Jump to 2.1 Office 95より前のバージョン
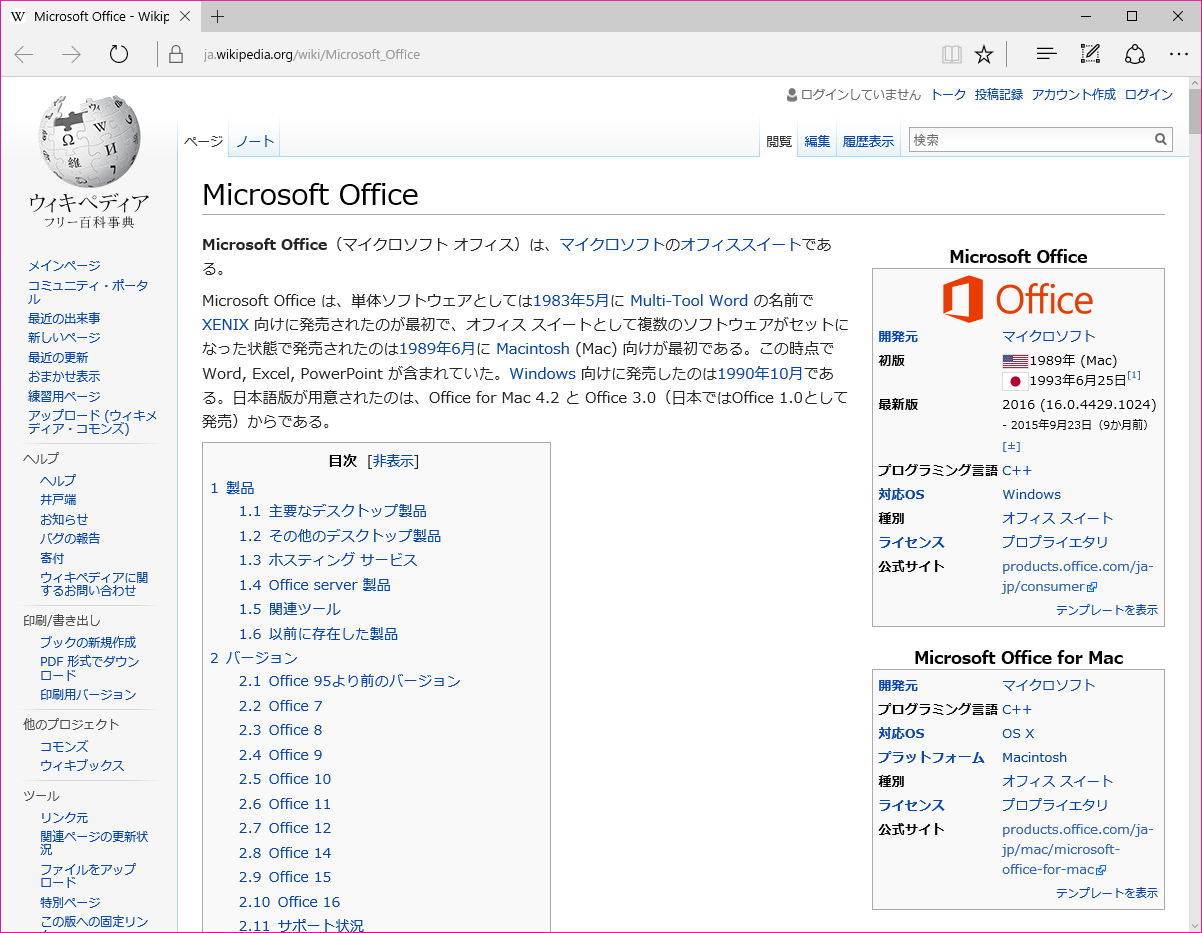The image size is (1202, 933). [350, 681]
